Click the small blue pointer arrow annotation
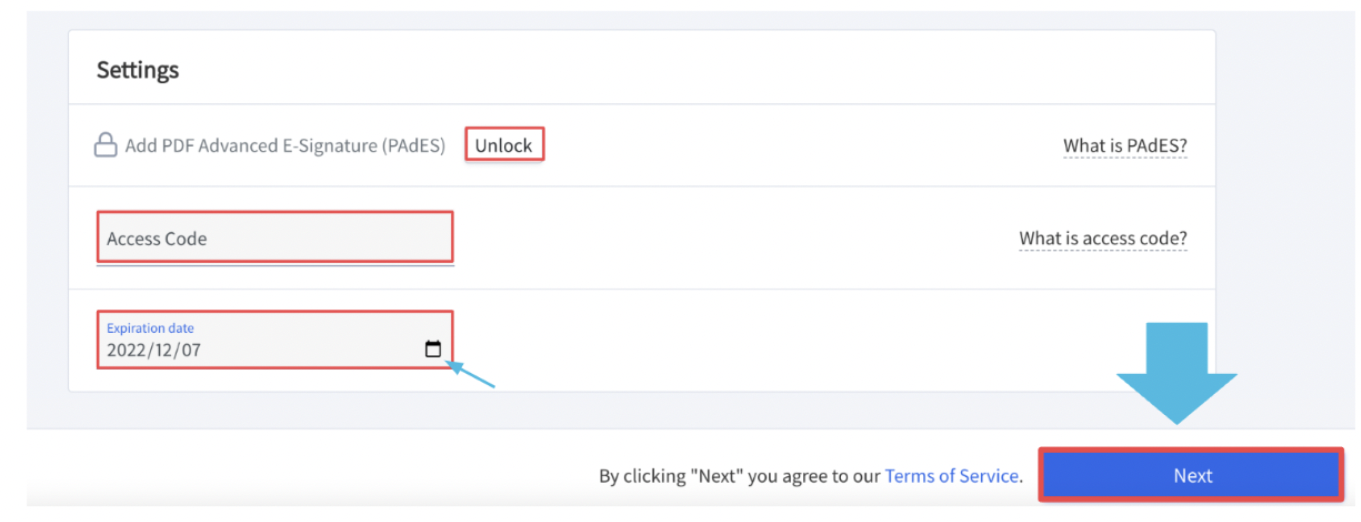This screenshot has width=1361, height=522. (x=470, y=374)
